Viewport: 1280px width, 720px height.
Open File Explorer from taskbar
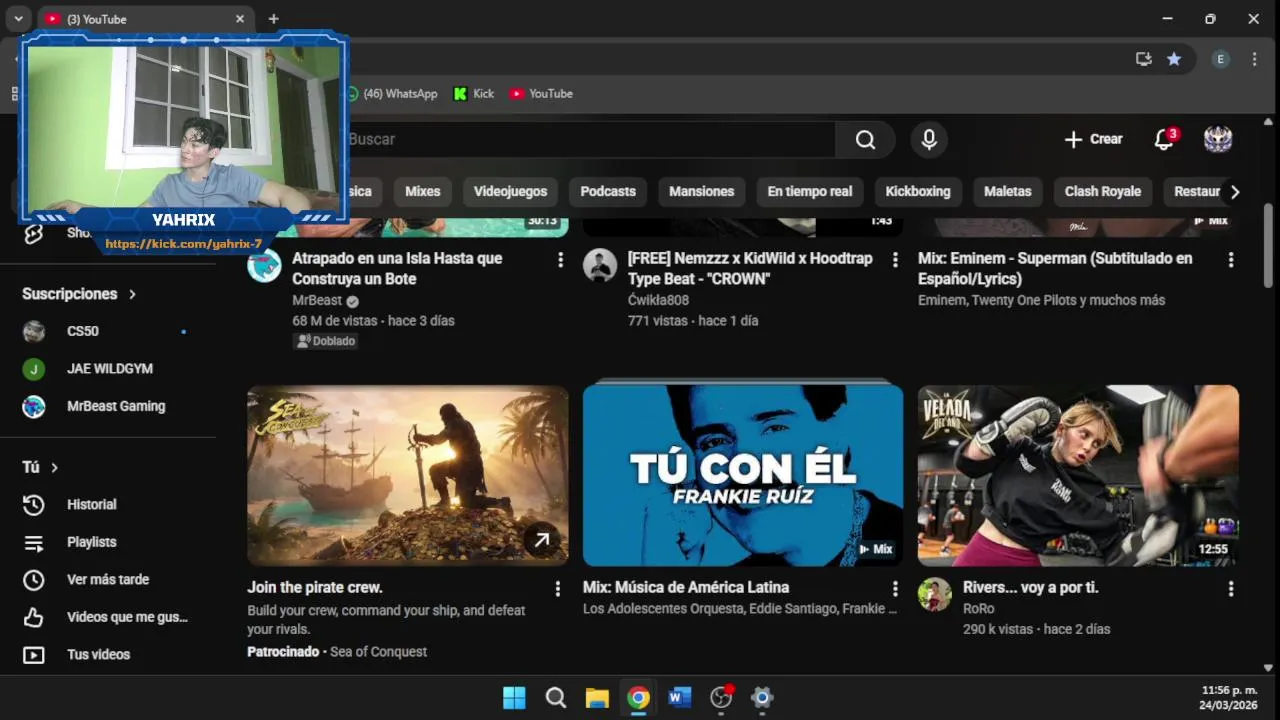[597, 698]
